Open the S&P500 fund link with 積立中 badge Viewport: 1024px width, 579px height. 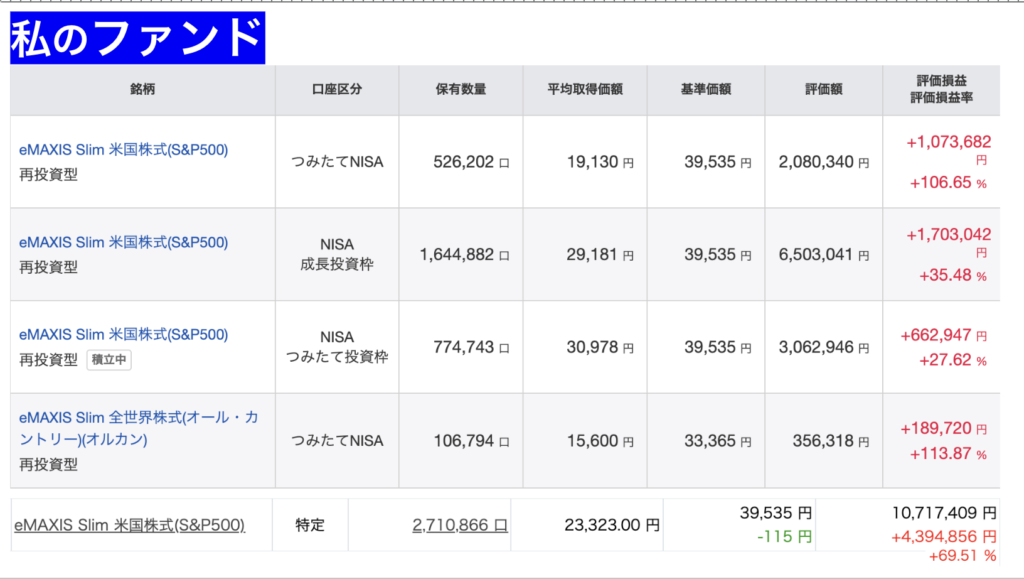(123, 334)
